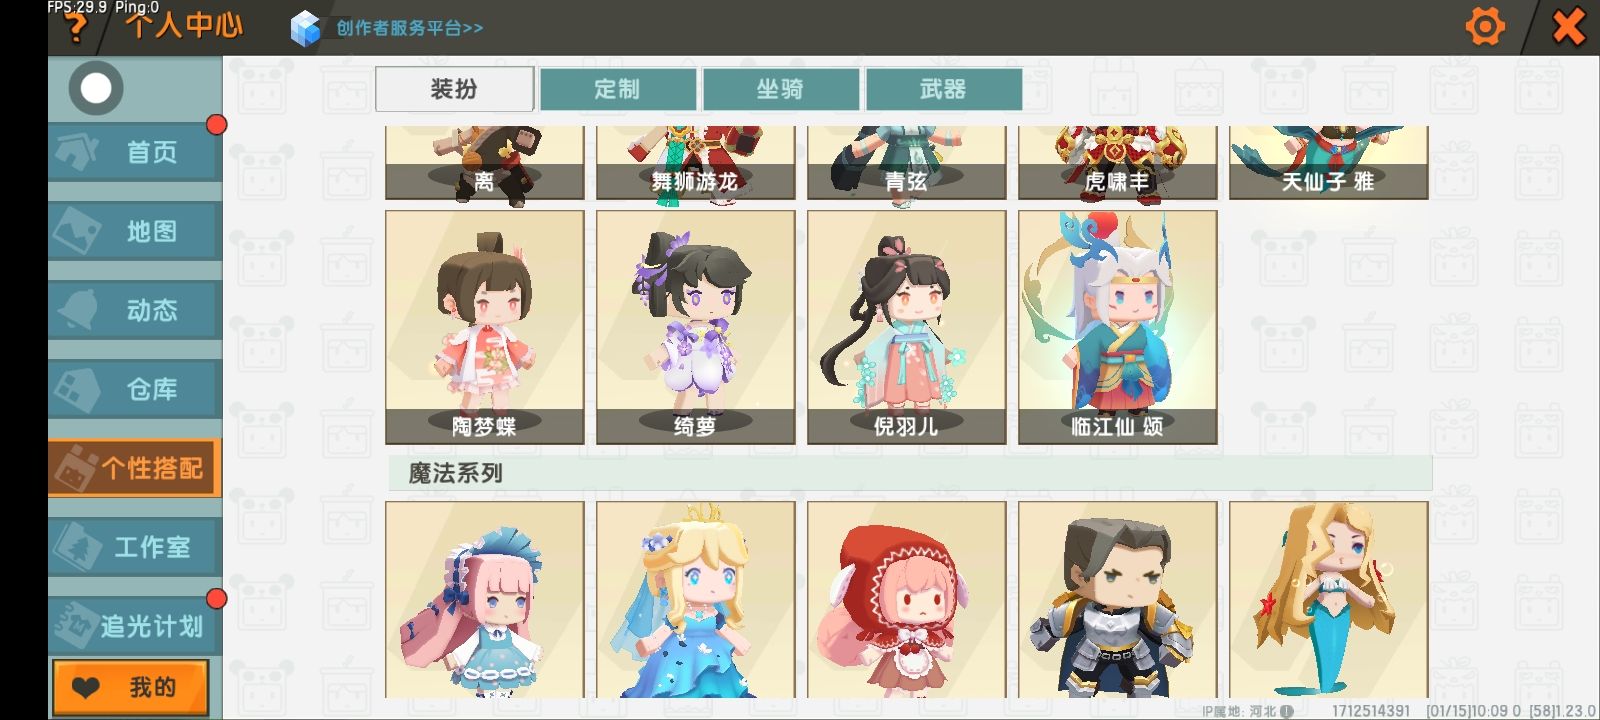The image size is (1600, 720).
Task: Open the 地图 map sidebar item
Action: point(135,231)
